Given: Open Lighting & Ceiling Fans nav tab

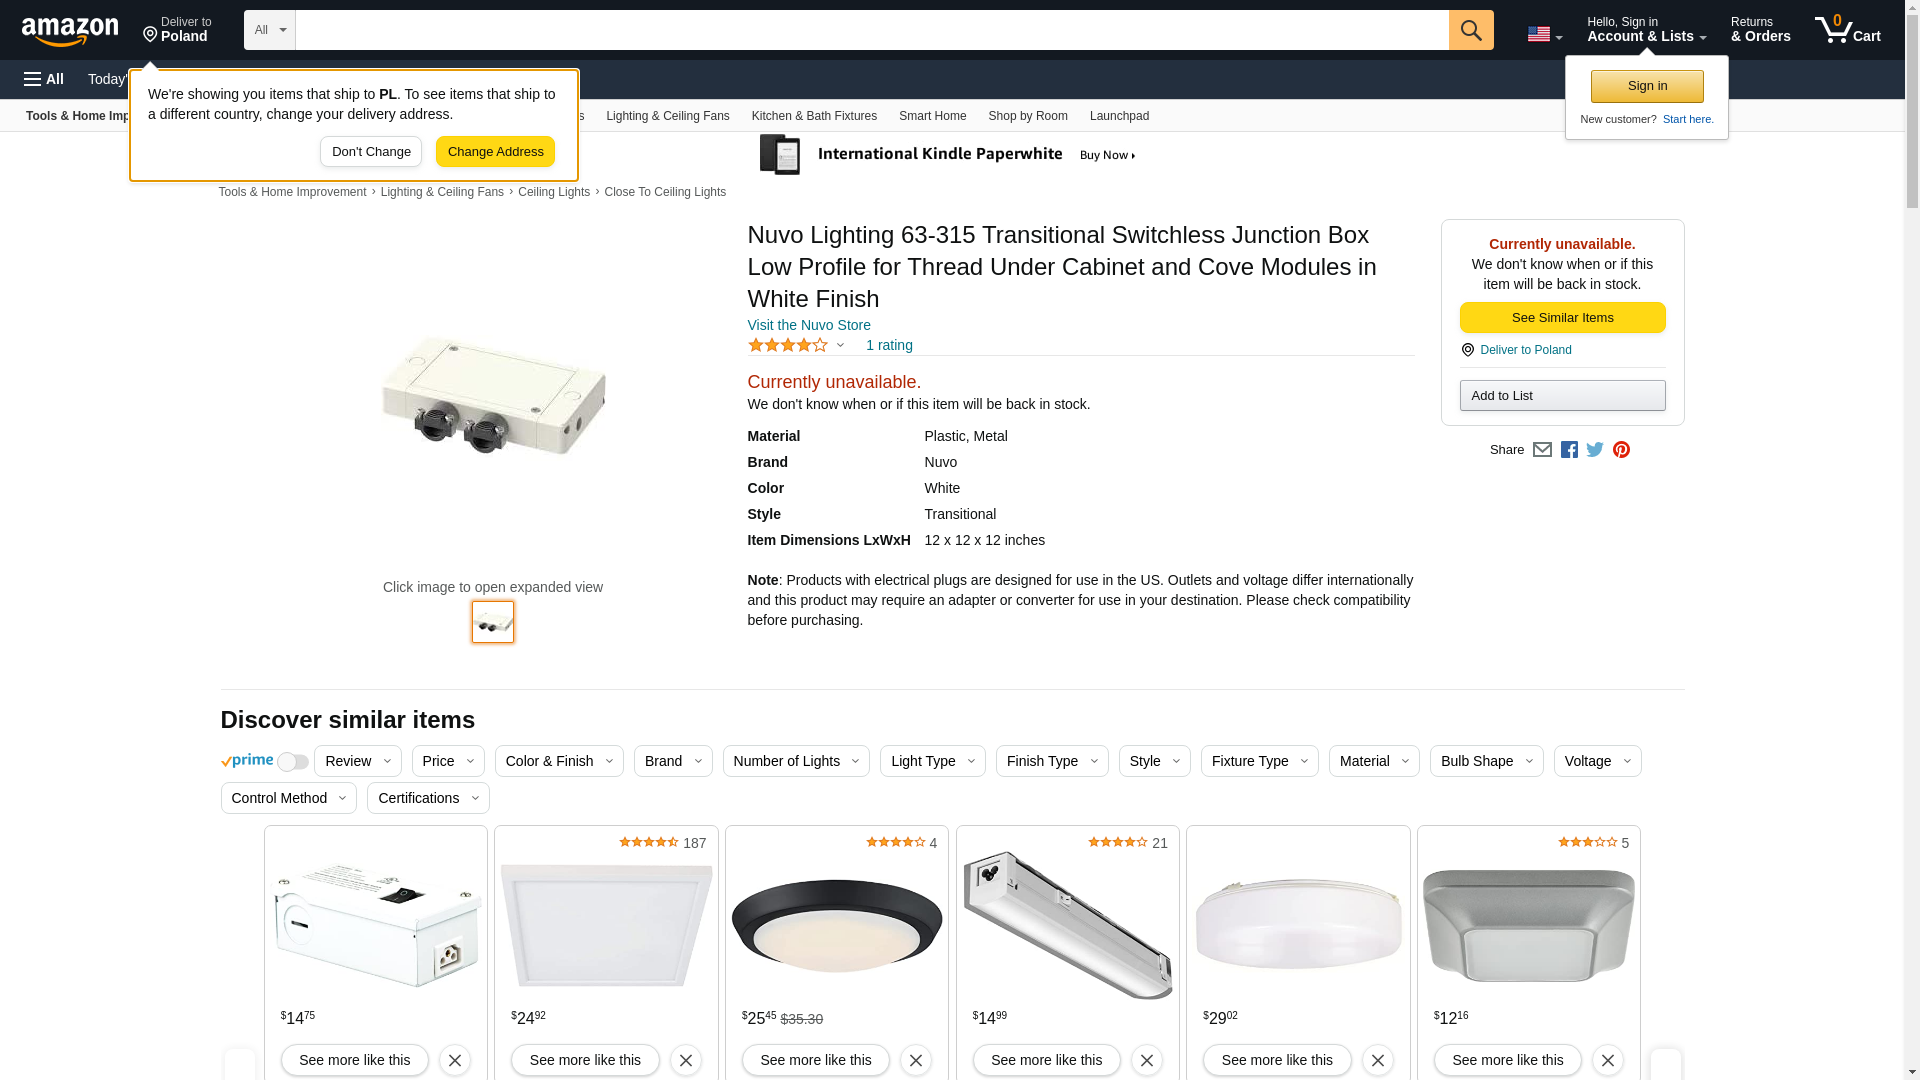Looking at the screenshot, I should point(667,116).
